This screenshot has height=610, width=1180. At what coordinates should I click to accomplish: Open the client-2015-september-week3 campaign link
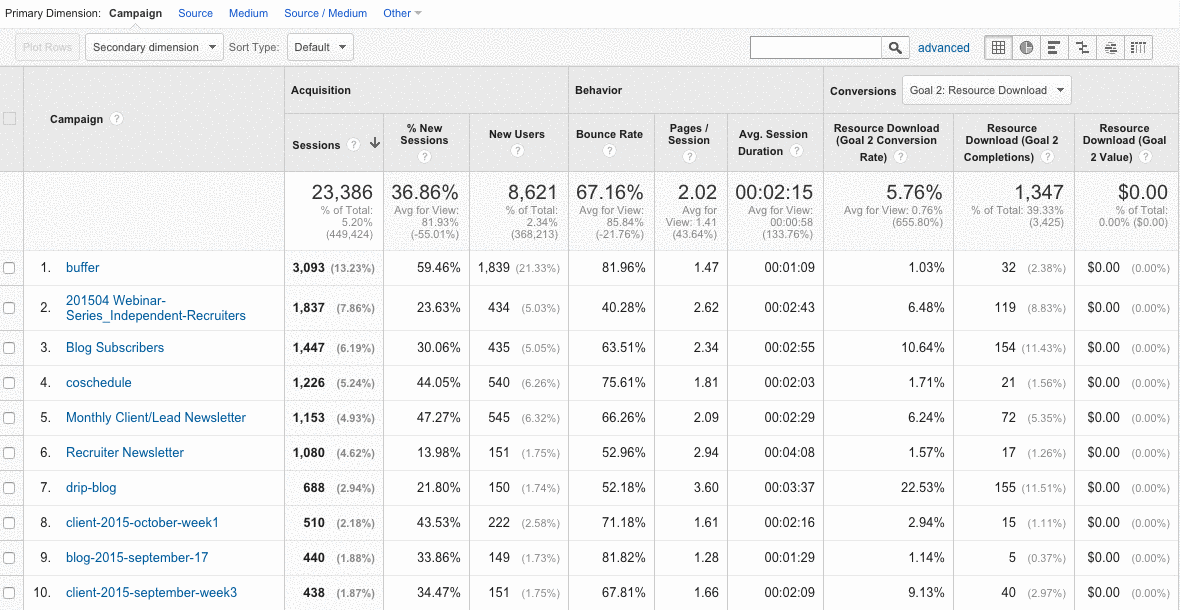(x=152, y=593)
